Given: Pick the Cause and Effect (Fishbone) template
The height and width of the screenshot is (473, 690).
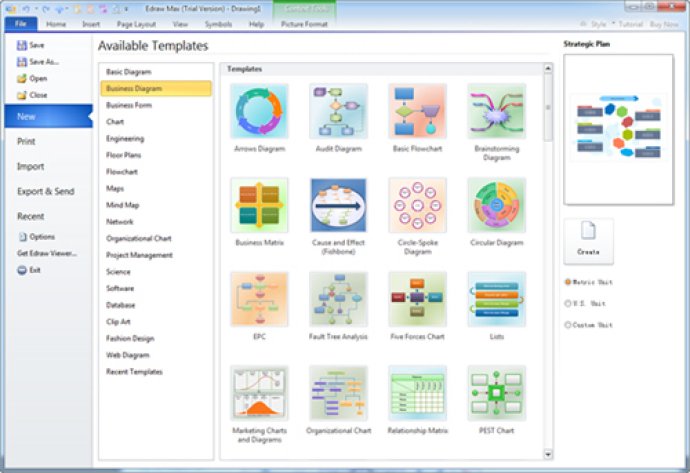Looking at the screenshot, I should point(338,216).
